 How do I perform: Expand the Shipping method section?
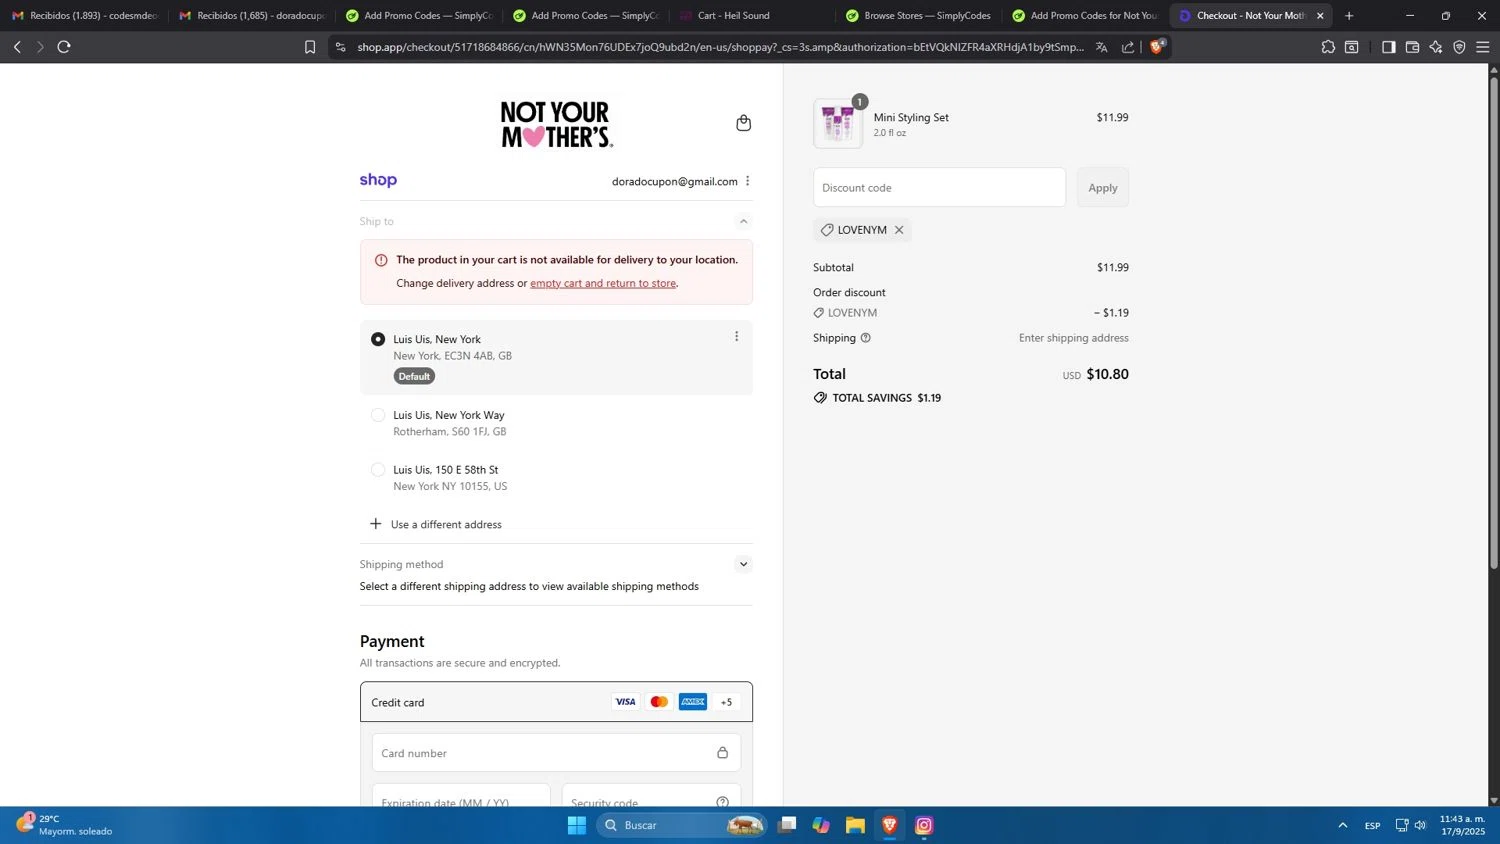click(x=743, y=564)
